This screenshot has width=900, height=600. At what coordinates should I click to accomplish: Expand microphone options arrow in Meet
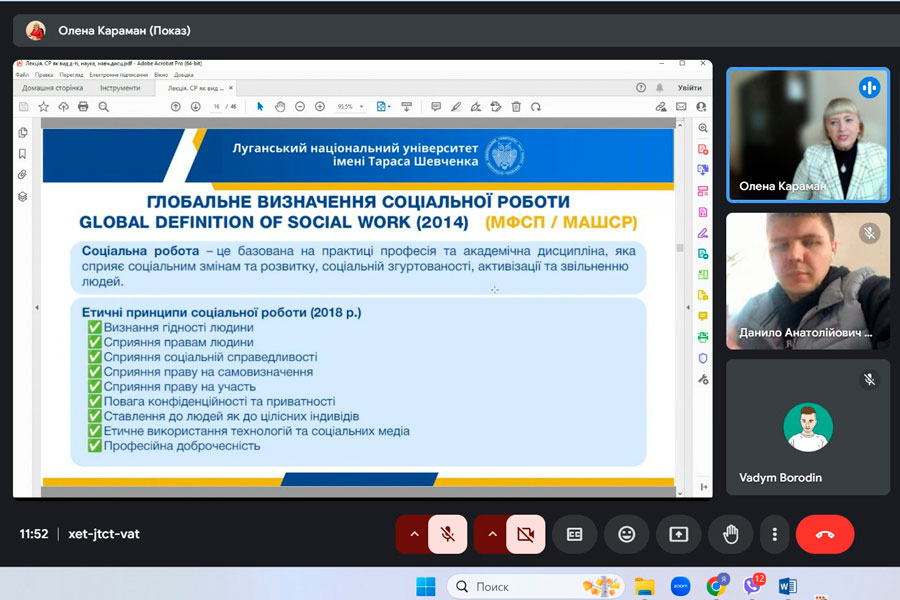click(x=414, y=535)
